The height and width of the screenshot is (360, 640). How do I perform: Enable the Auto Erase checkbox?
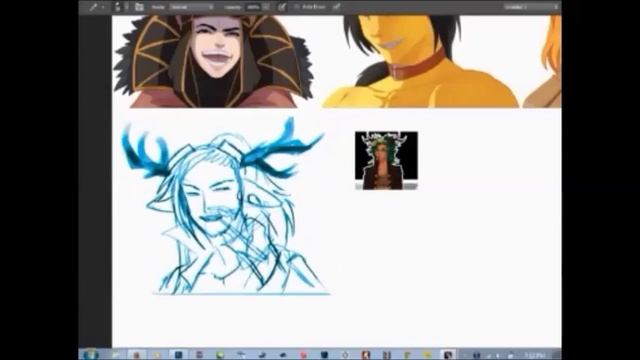[x=297, y=7]
